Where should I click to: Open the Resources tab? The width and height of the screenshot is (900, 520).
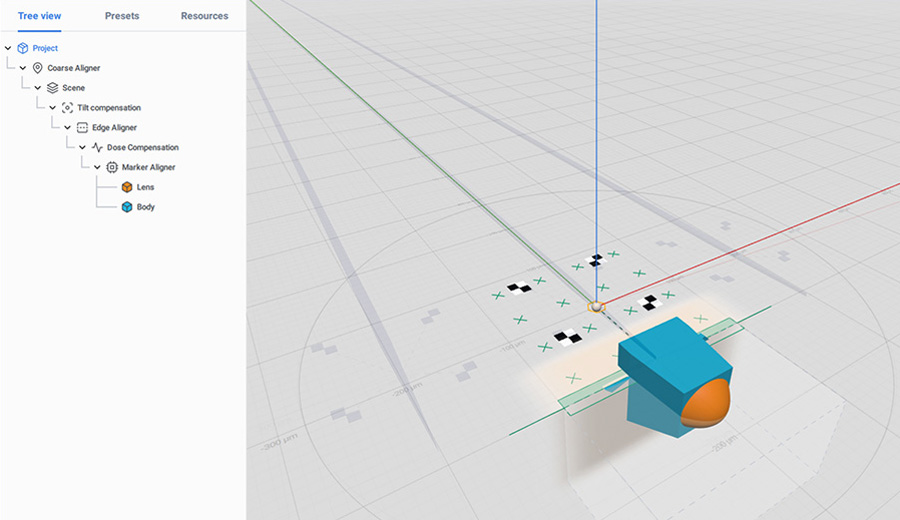pos(204,16)
